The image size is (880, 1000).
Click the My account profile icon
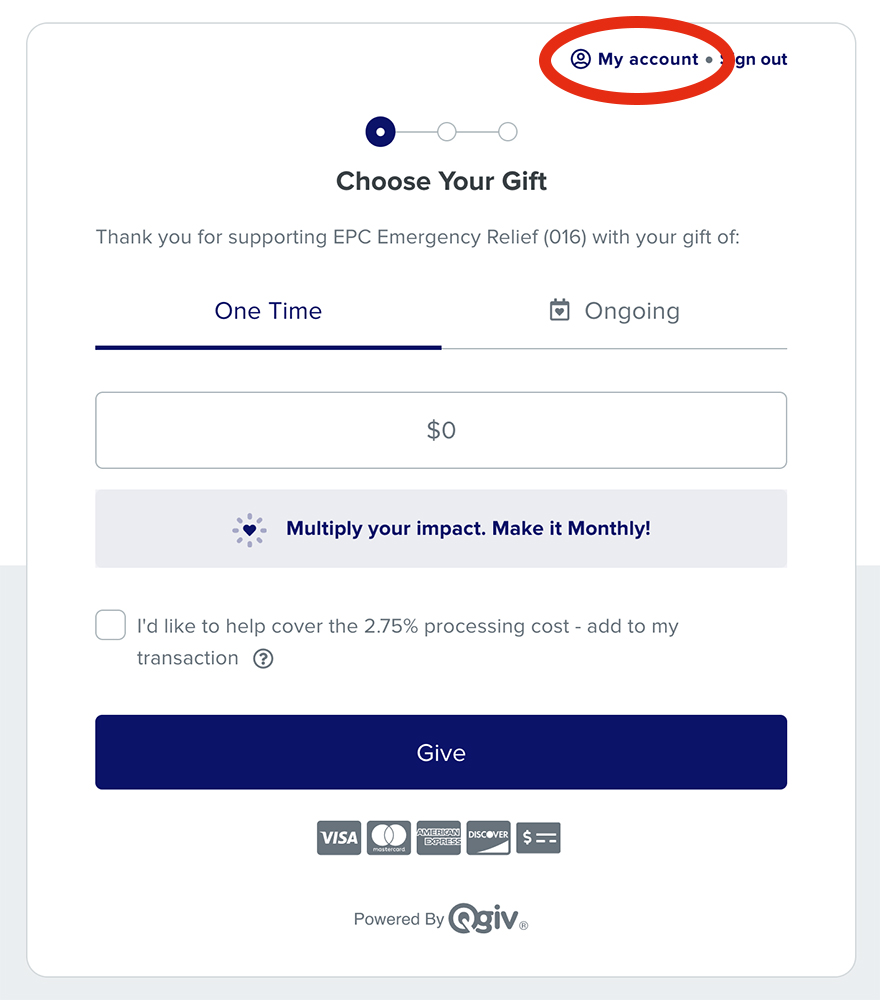(580, 59)
